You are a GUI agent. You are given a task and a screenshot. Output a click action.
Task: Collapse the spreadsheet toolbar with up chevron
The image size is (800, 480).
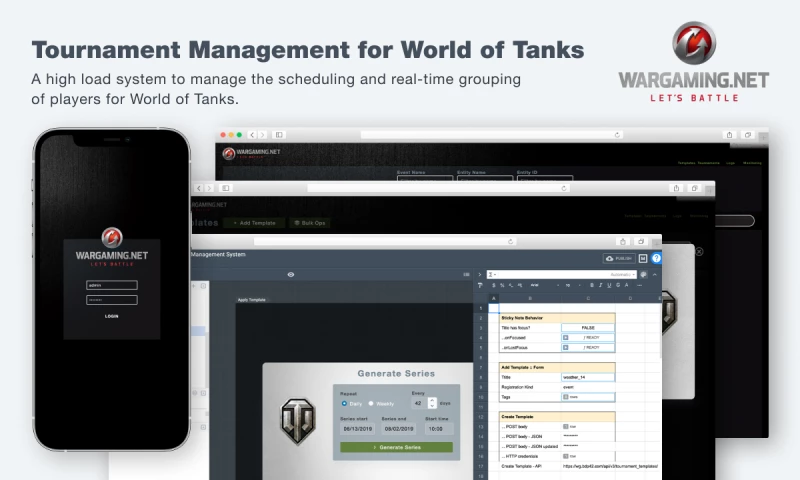tap(655, 274)
